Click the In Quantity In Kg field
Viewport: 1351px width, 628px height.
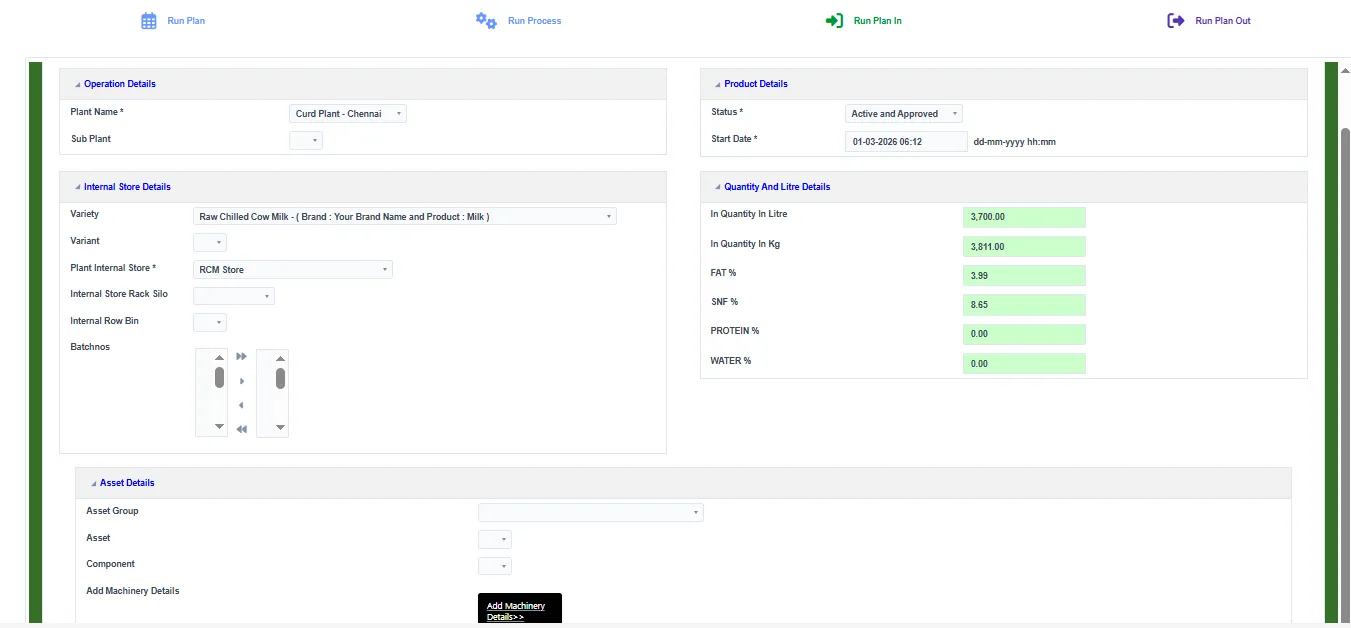click(x=1024, y=247)
